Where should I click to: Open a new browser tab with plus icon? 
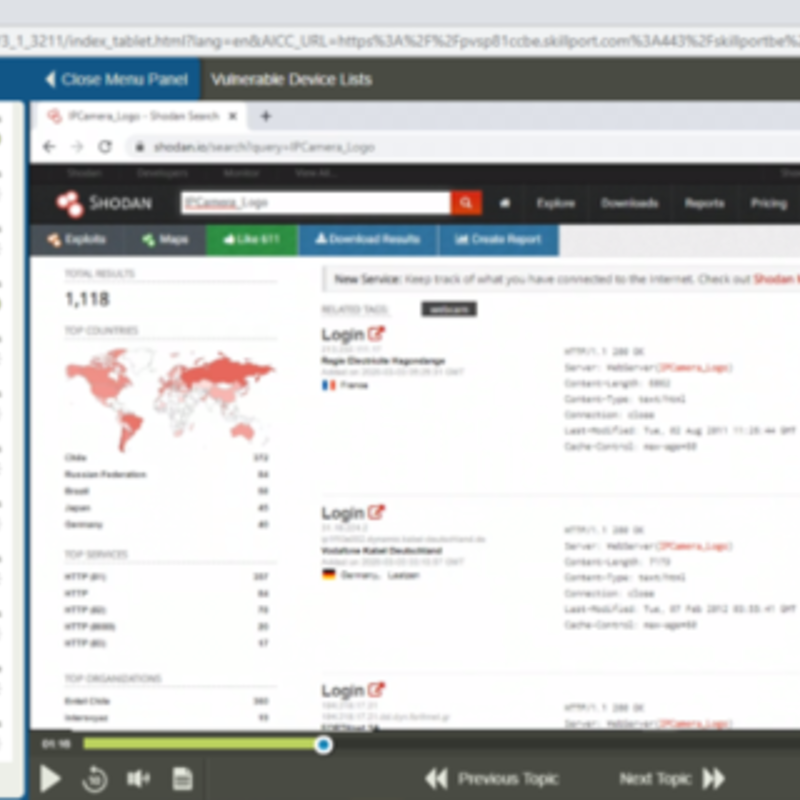266,116
